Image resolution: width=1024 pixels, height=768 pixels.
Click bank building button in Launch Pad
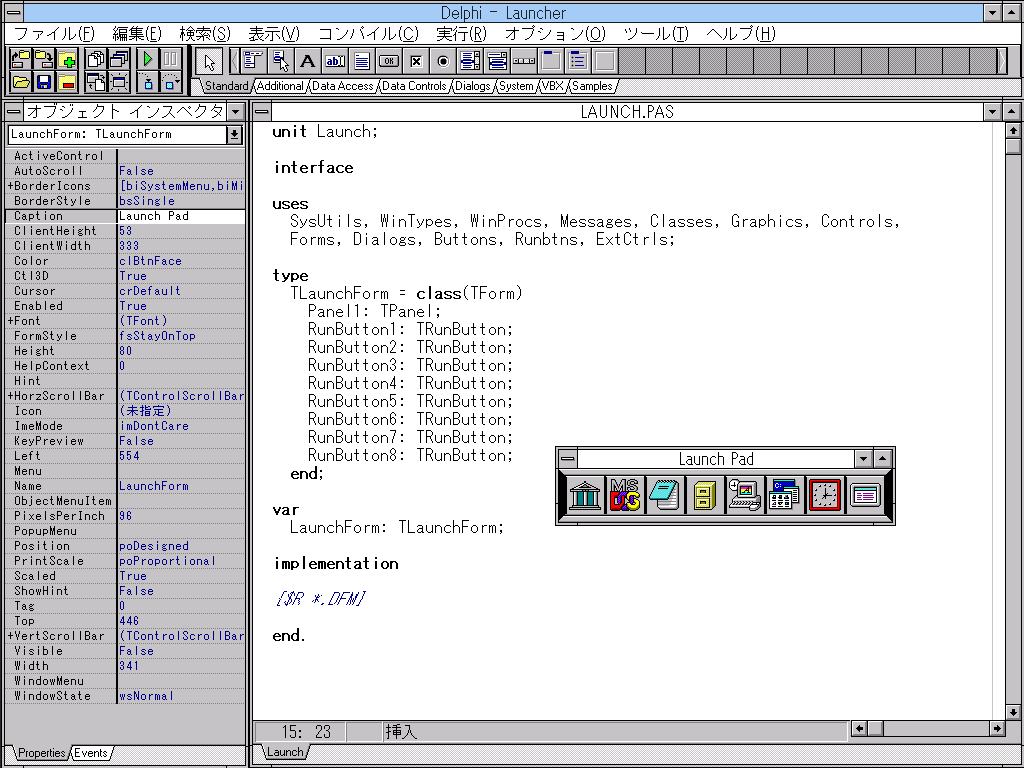[x=585, y=495]
